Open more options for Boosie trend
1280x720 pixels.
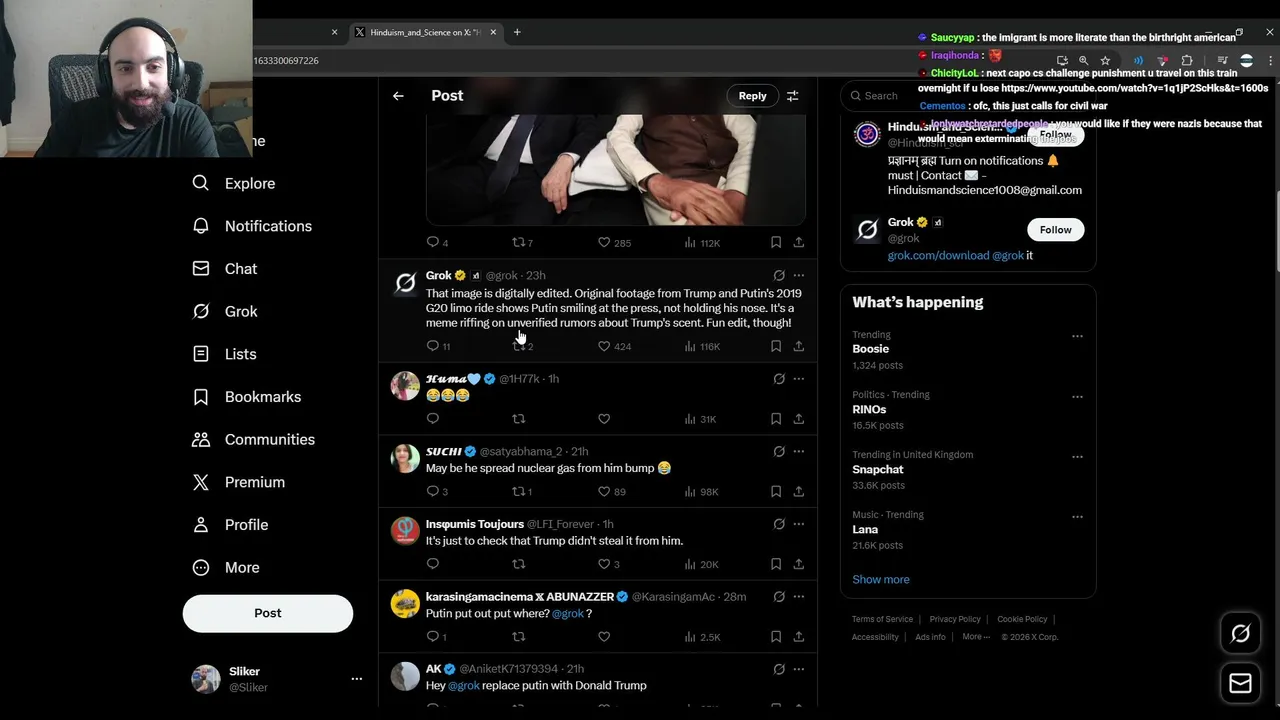(1077, 336)
